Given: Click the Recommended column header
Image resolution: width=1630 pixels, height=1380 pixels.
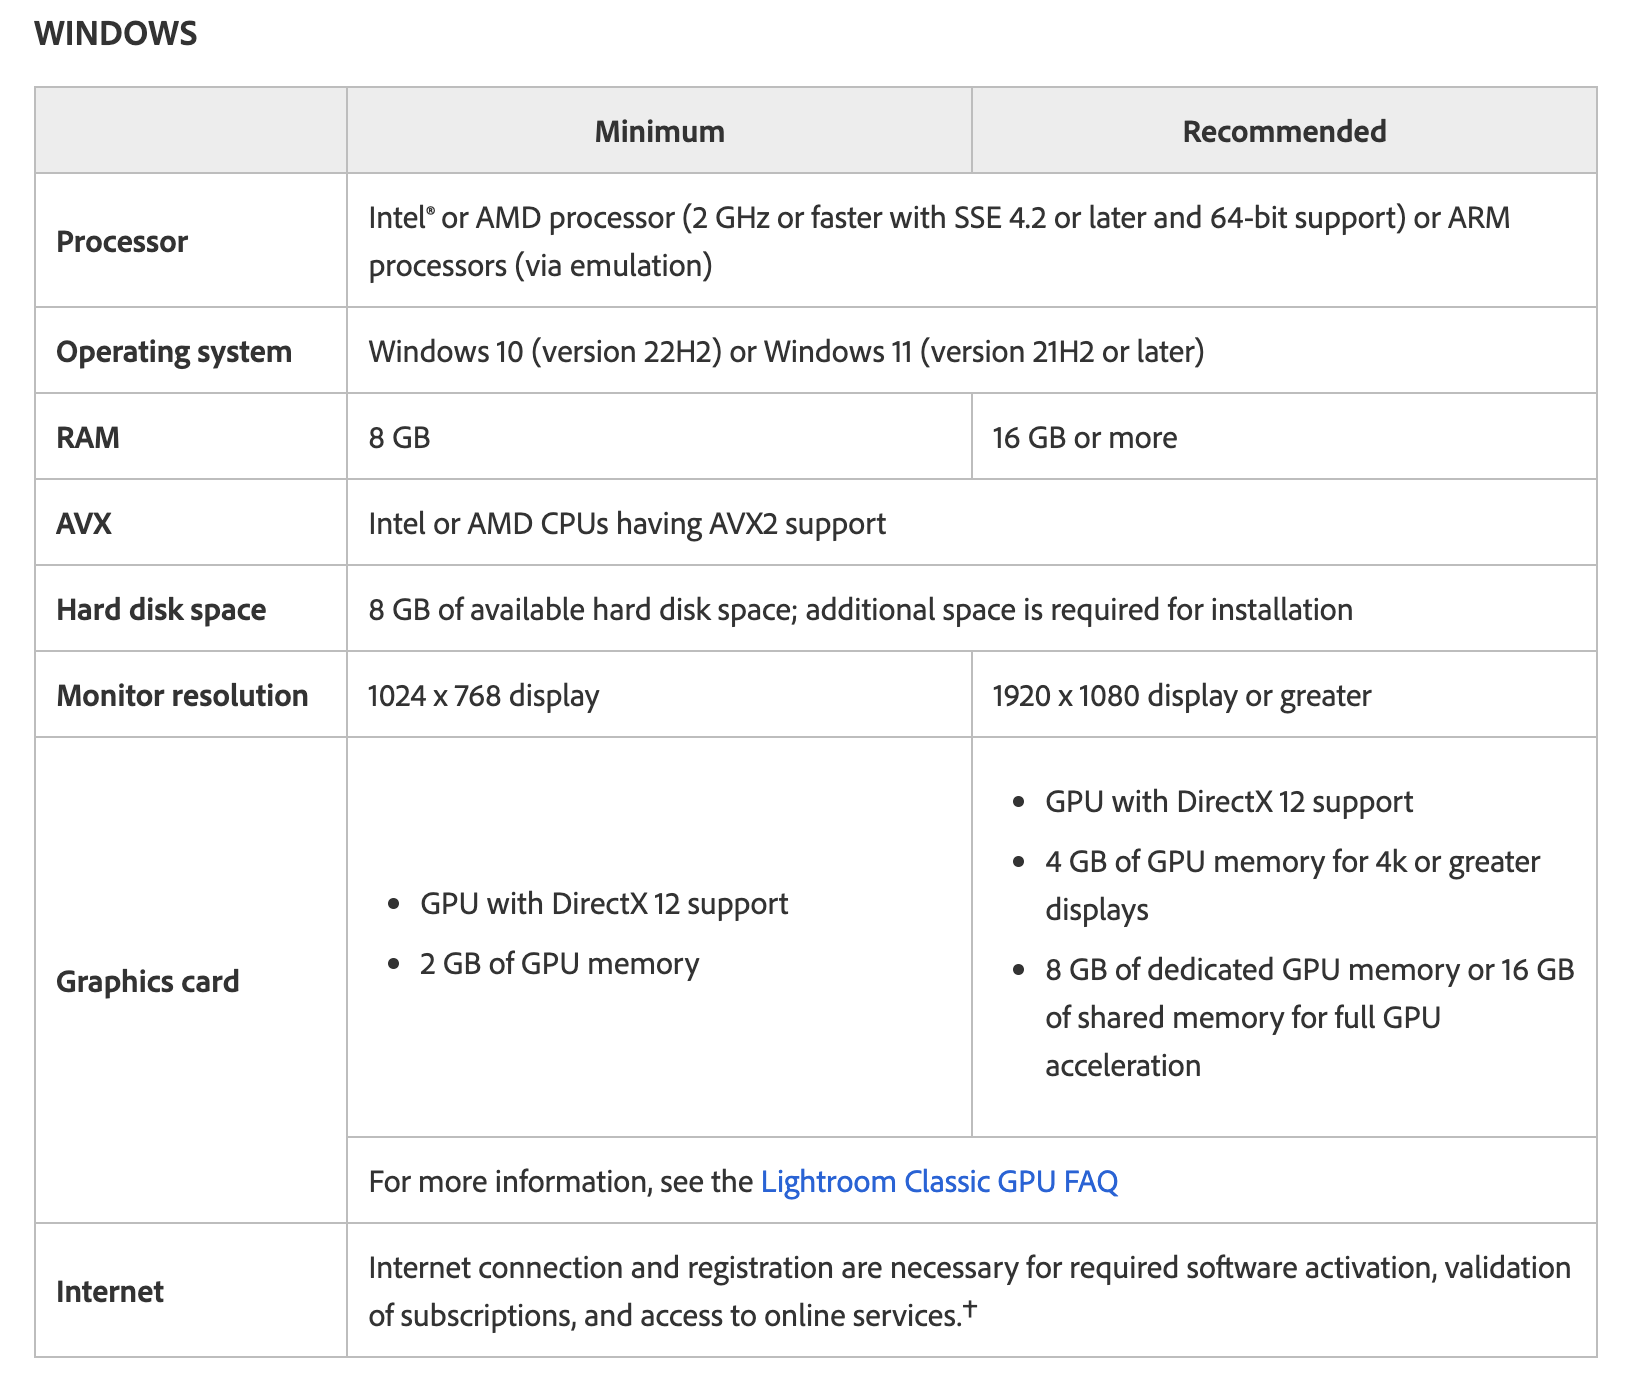Looking at the screenshot, I should tap(1283, 131).
